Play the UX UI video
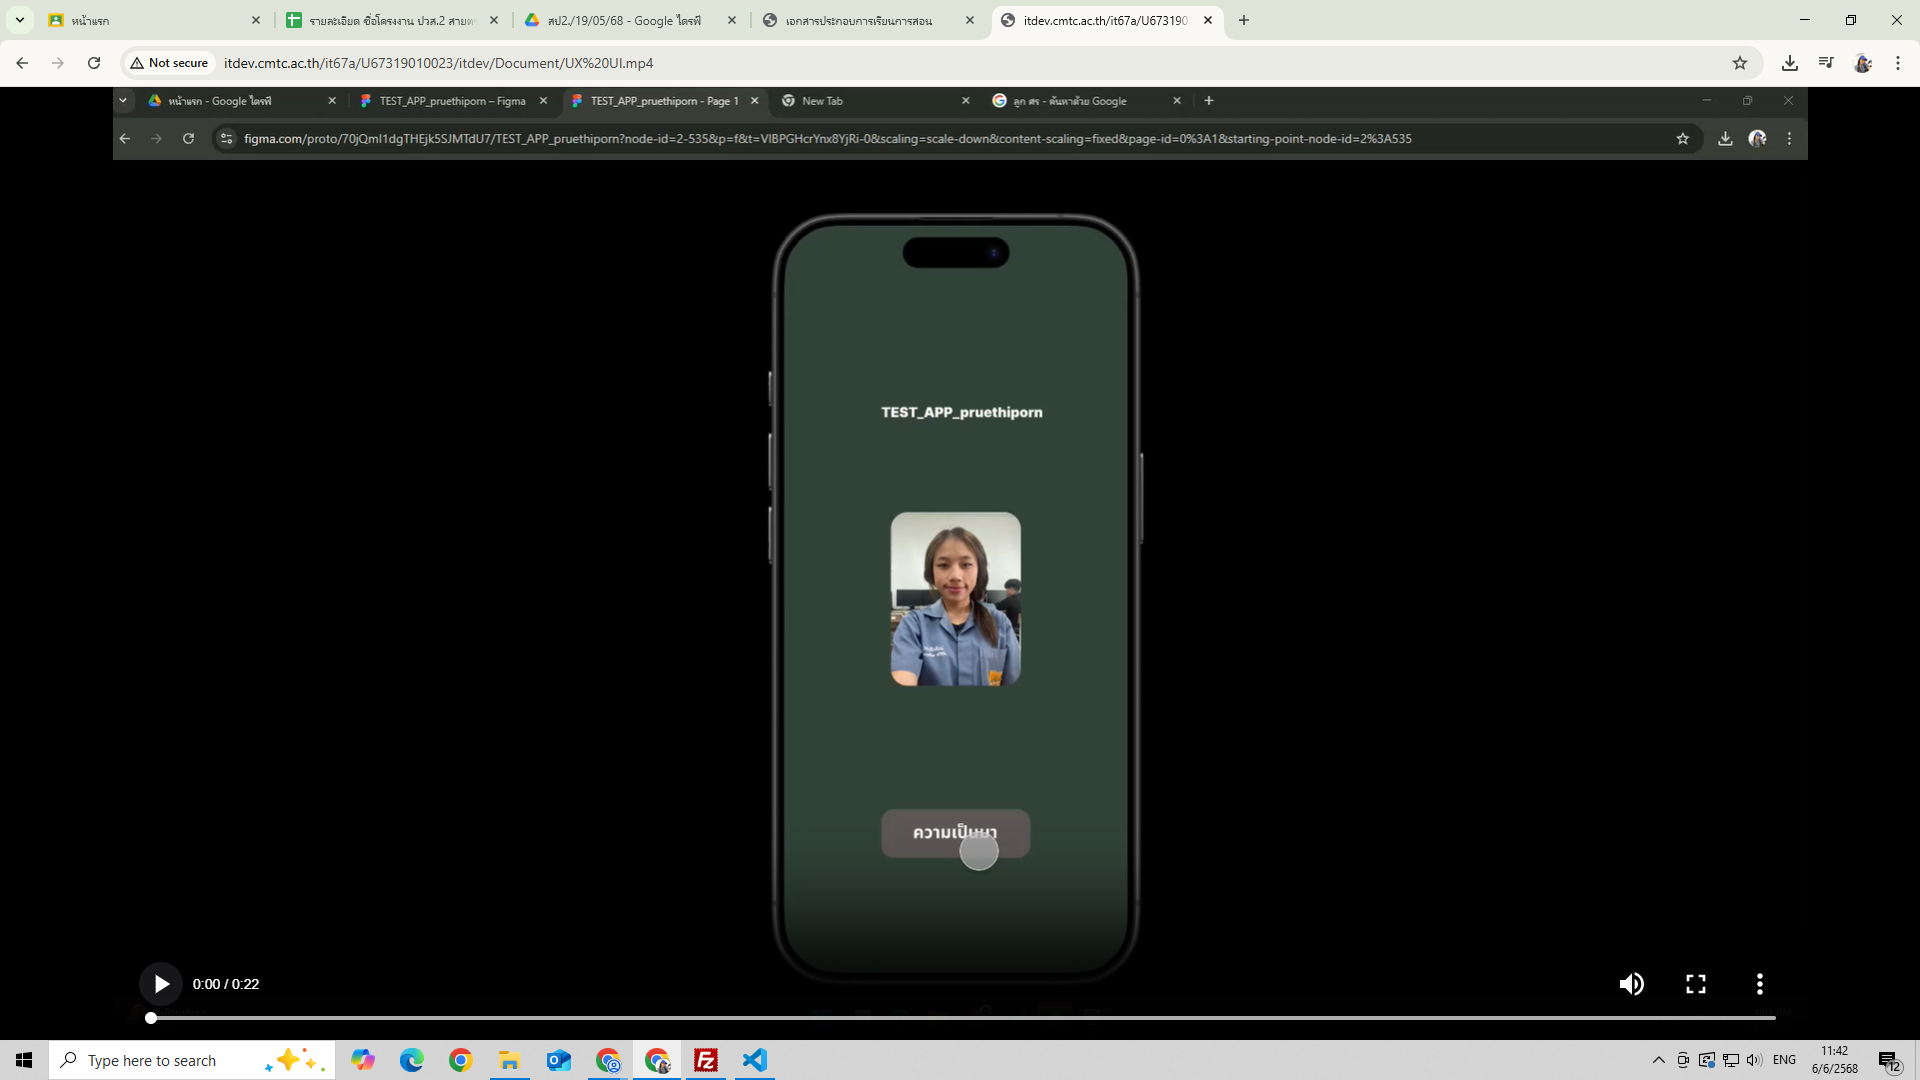Image resolution: width=1920 pixels, height=1080 pixels. coord(161,984)
